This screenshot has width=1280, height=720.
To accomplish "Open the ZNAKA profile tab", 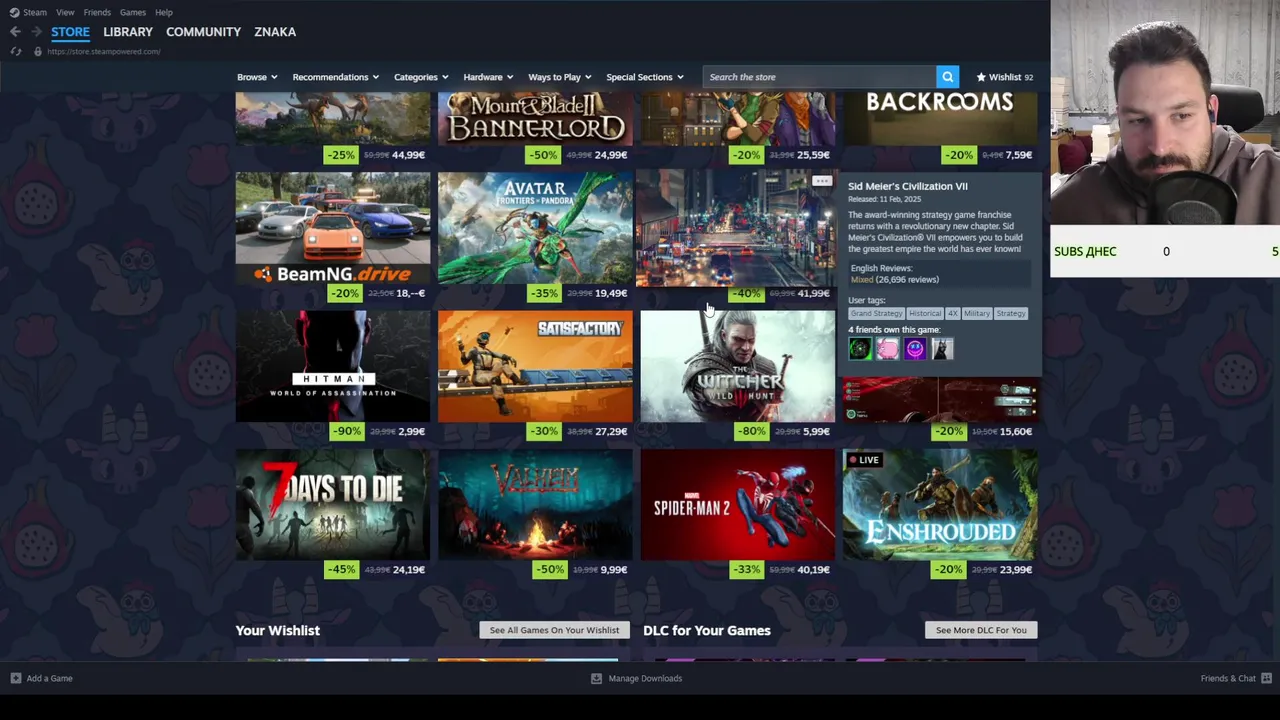I will coord(275,32).
